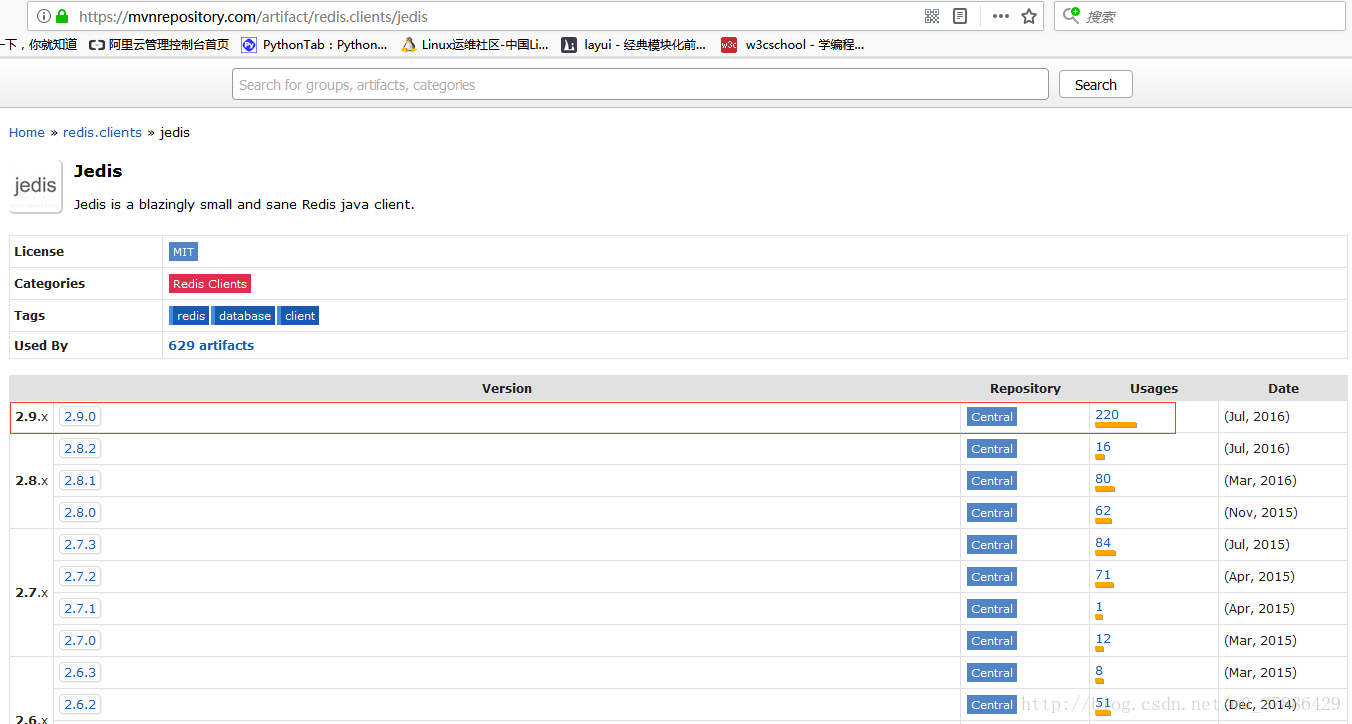Screen dimensions: 1352x724
Task: Open the 12 usages link
Action: click(x=1103, y=639)
